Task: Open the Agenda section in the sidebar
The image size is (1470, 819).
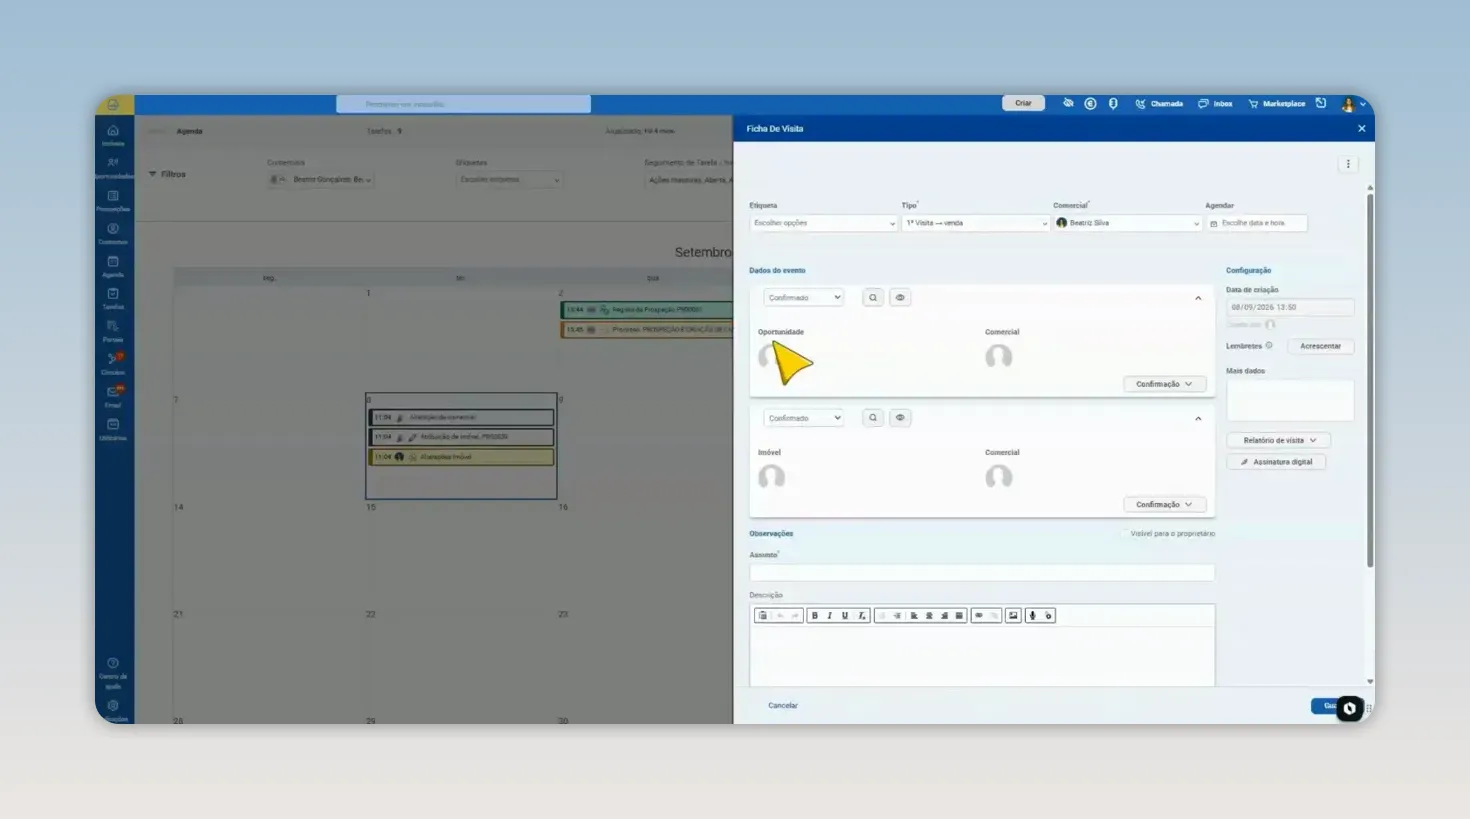Action: pos(113,266)
